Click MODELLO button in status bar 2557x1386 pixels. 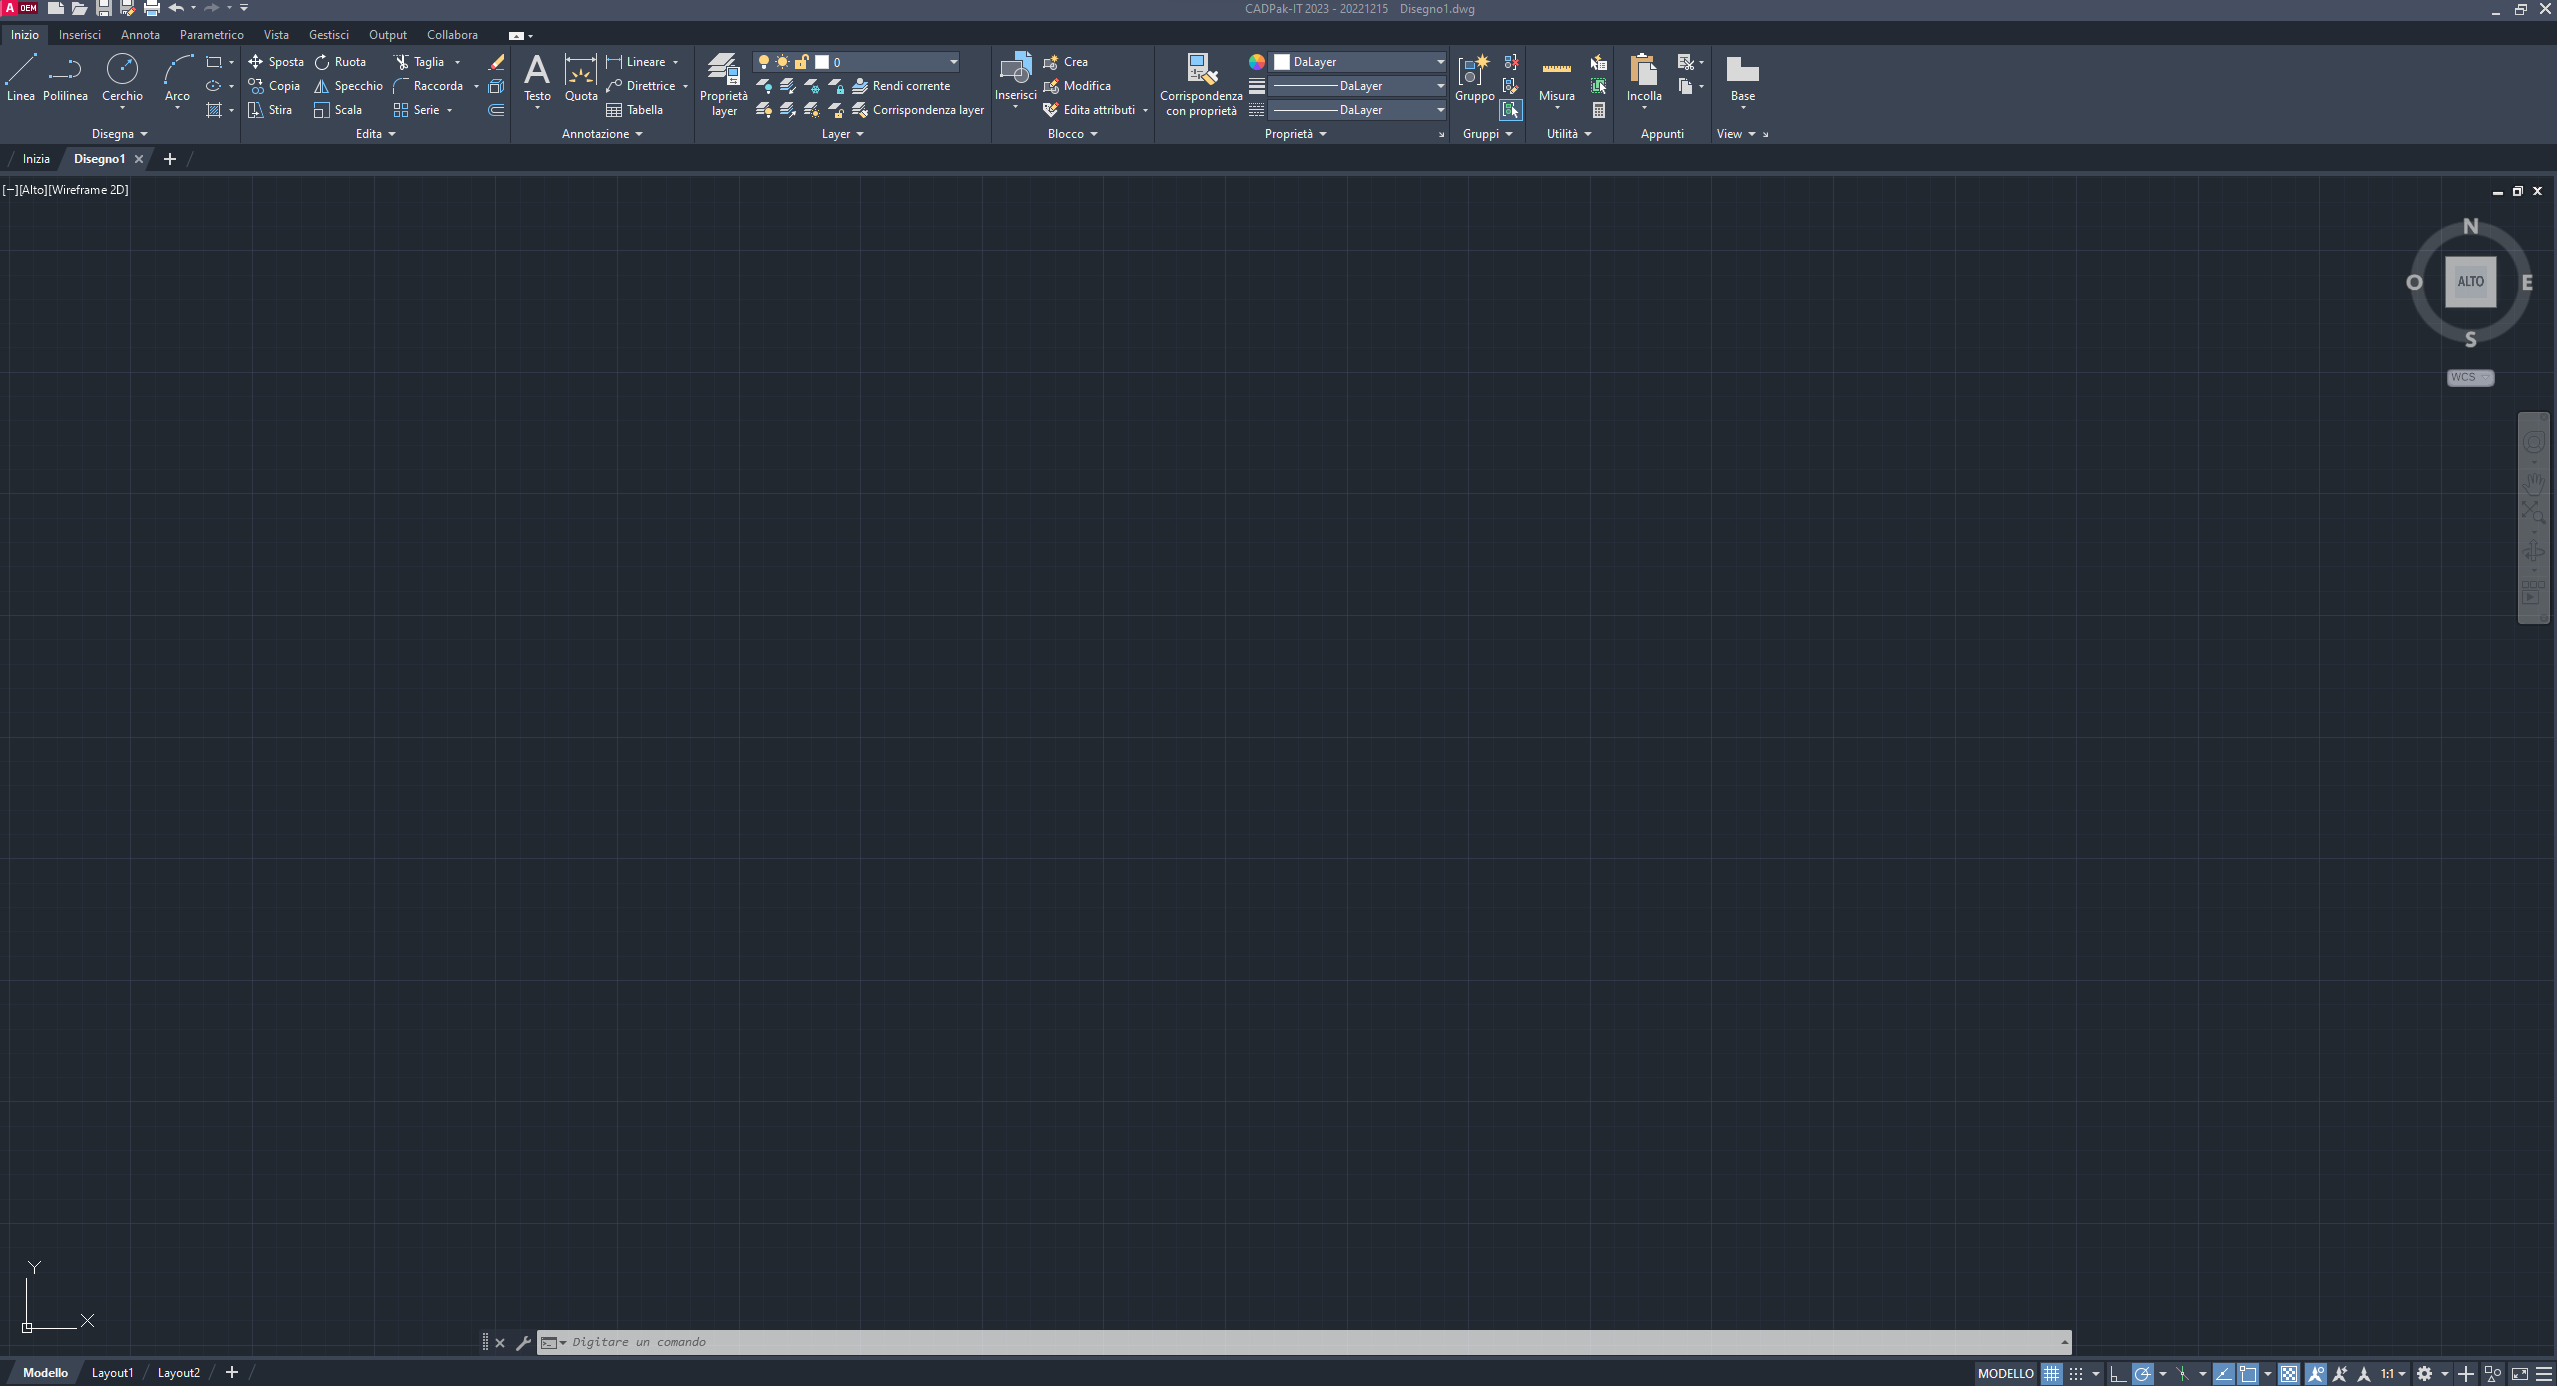(x=2005, y=1373)
